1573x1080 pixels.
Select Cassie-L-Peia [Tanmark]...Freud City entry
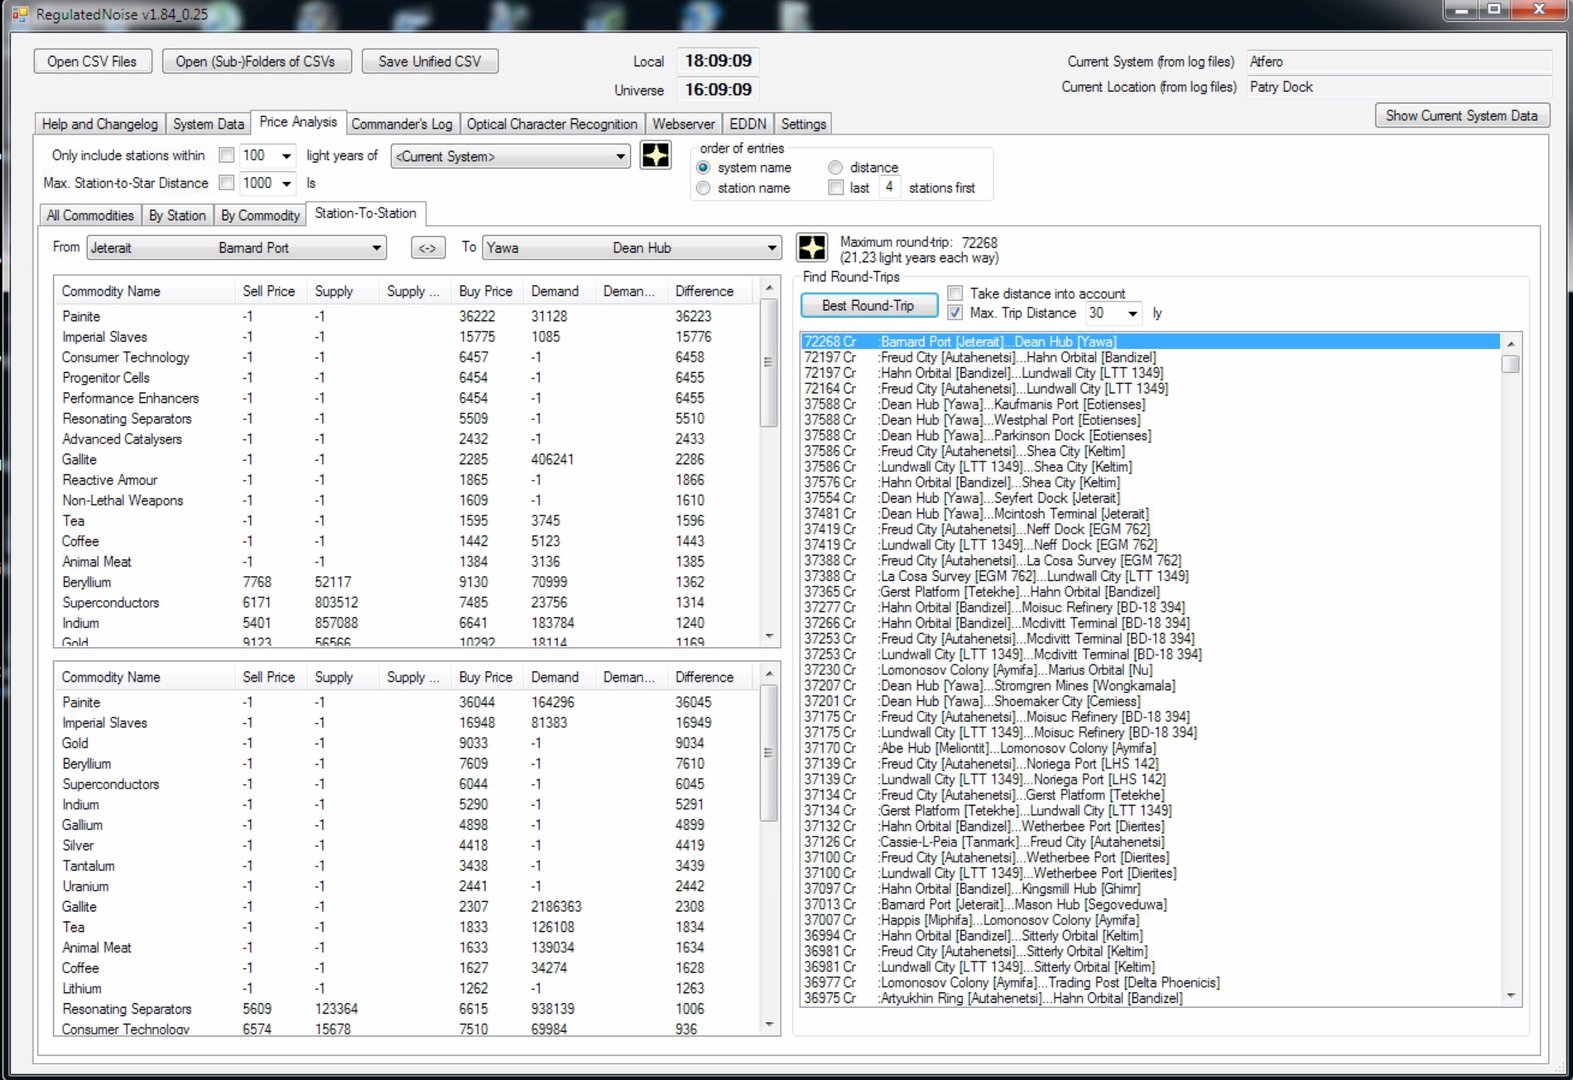(1150, 842)
